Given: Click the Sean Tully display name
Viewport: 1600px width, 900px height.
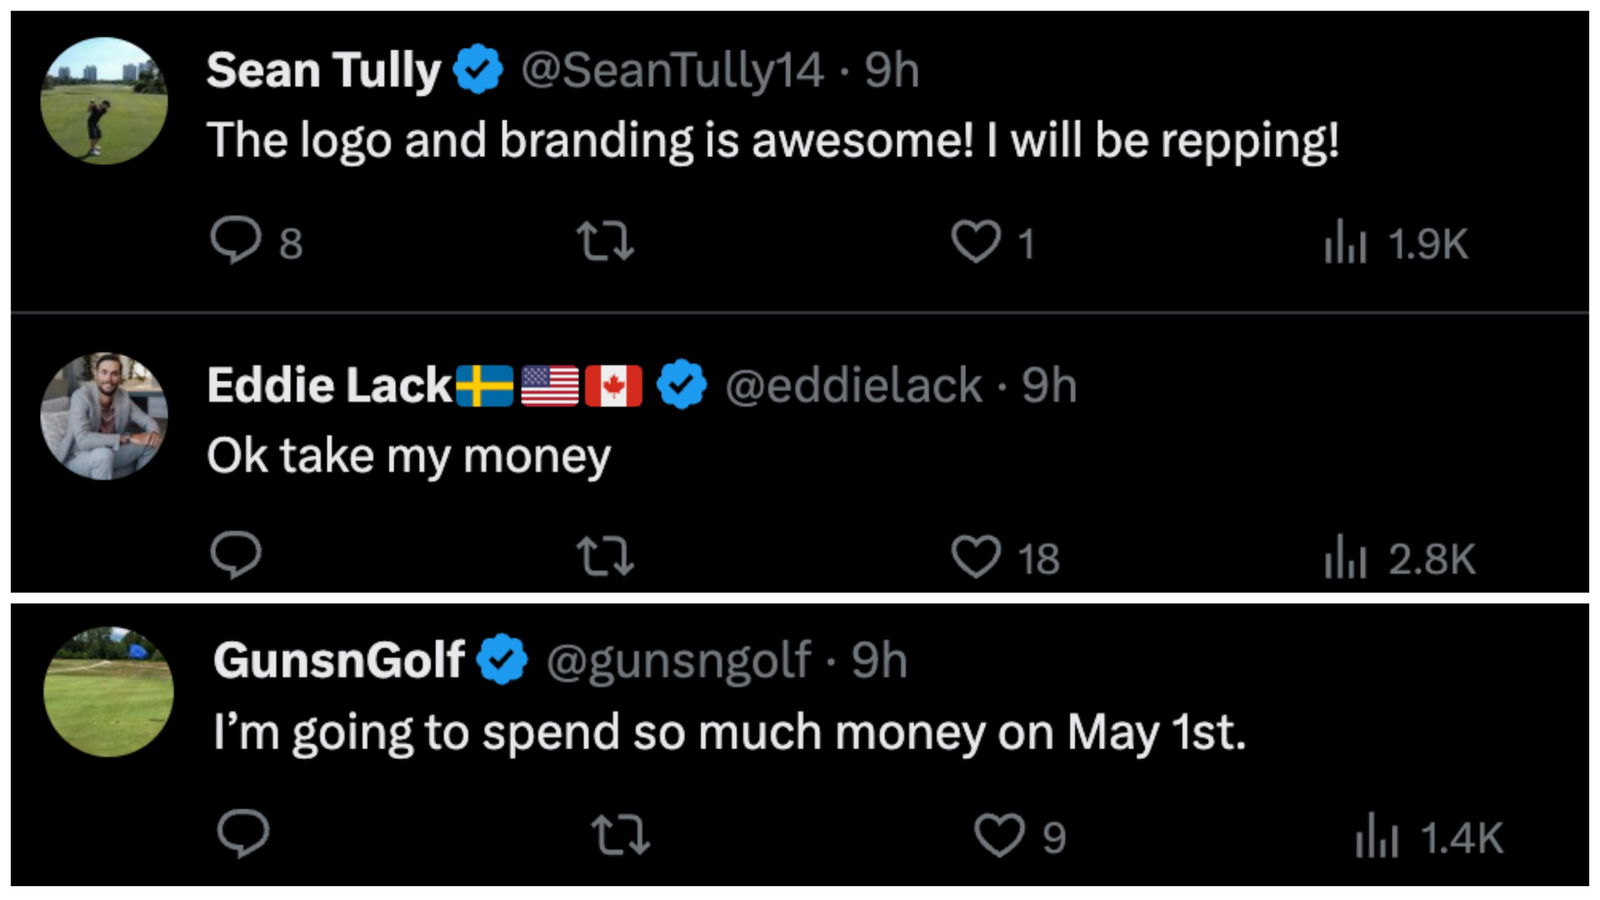Looking at the screenshot, I should (323, 70).
